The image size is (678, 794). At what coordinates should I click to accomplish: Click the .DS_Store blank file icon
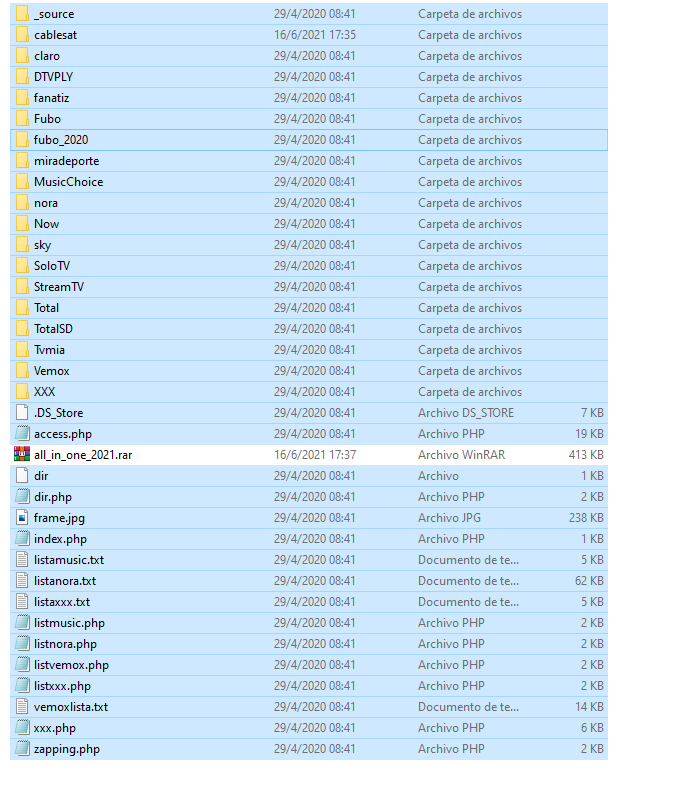pos(22,412)
